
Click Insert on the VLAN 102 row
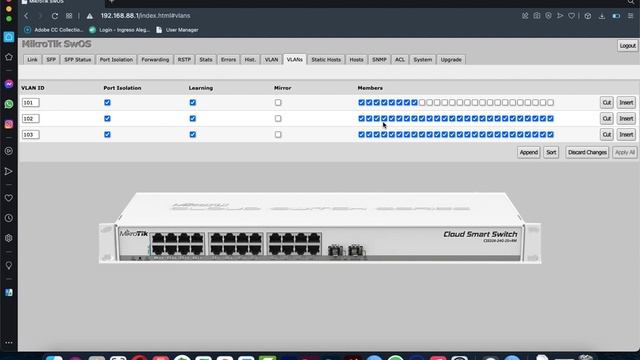(626, 118)
